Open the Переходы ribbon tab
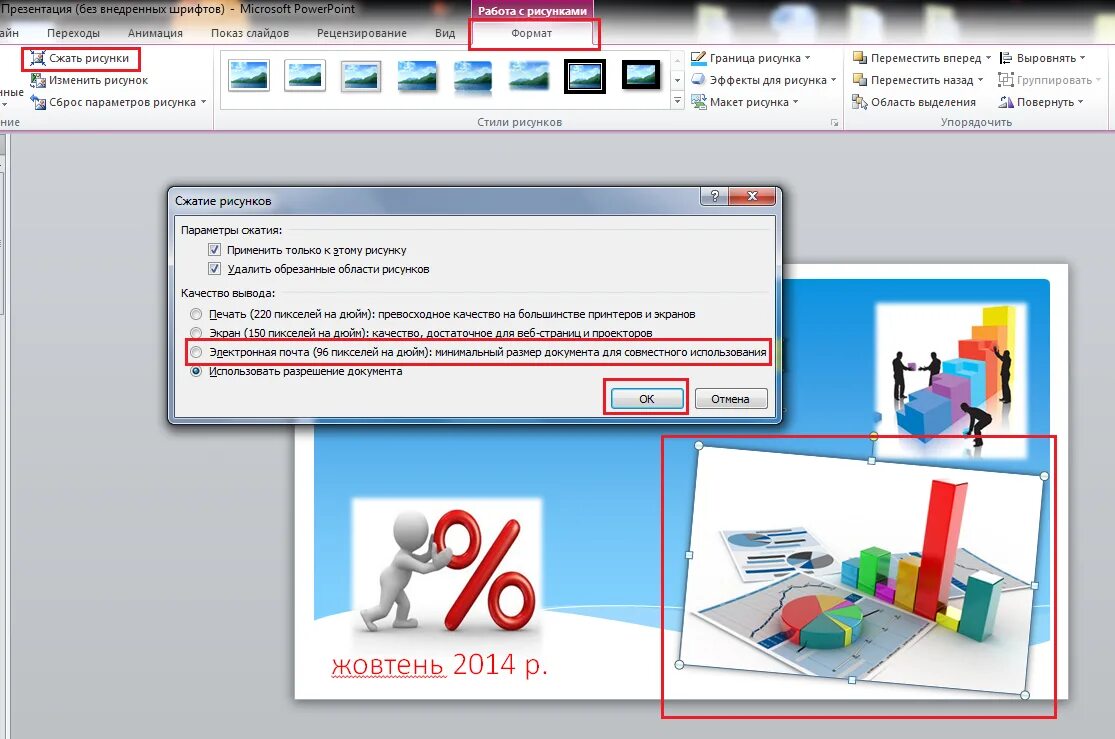 73,33
